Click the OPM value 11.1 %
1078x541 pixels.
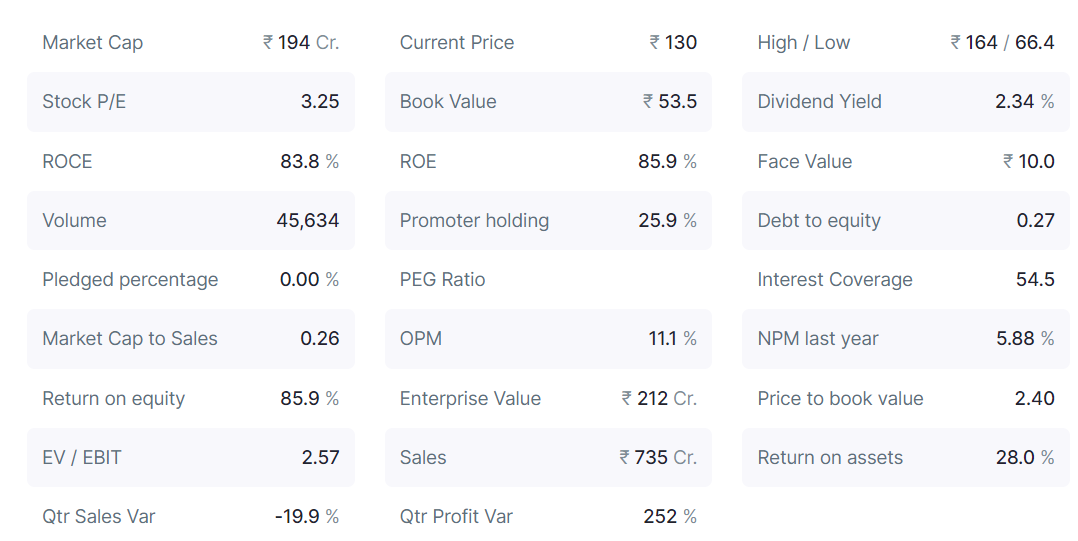pyautogui.click(x=672, y=339)
